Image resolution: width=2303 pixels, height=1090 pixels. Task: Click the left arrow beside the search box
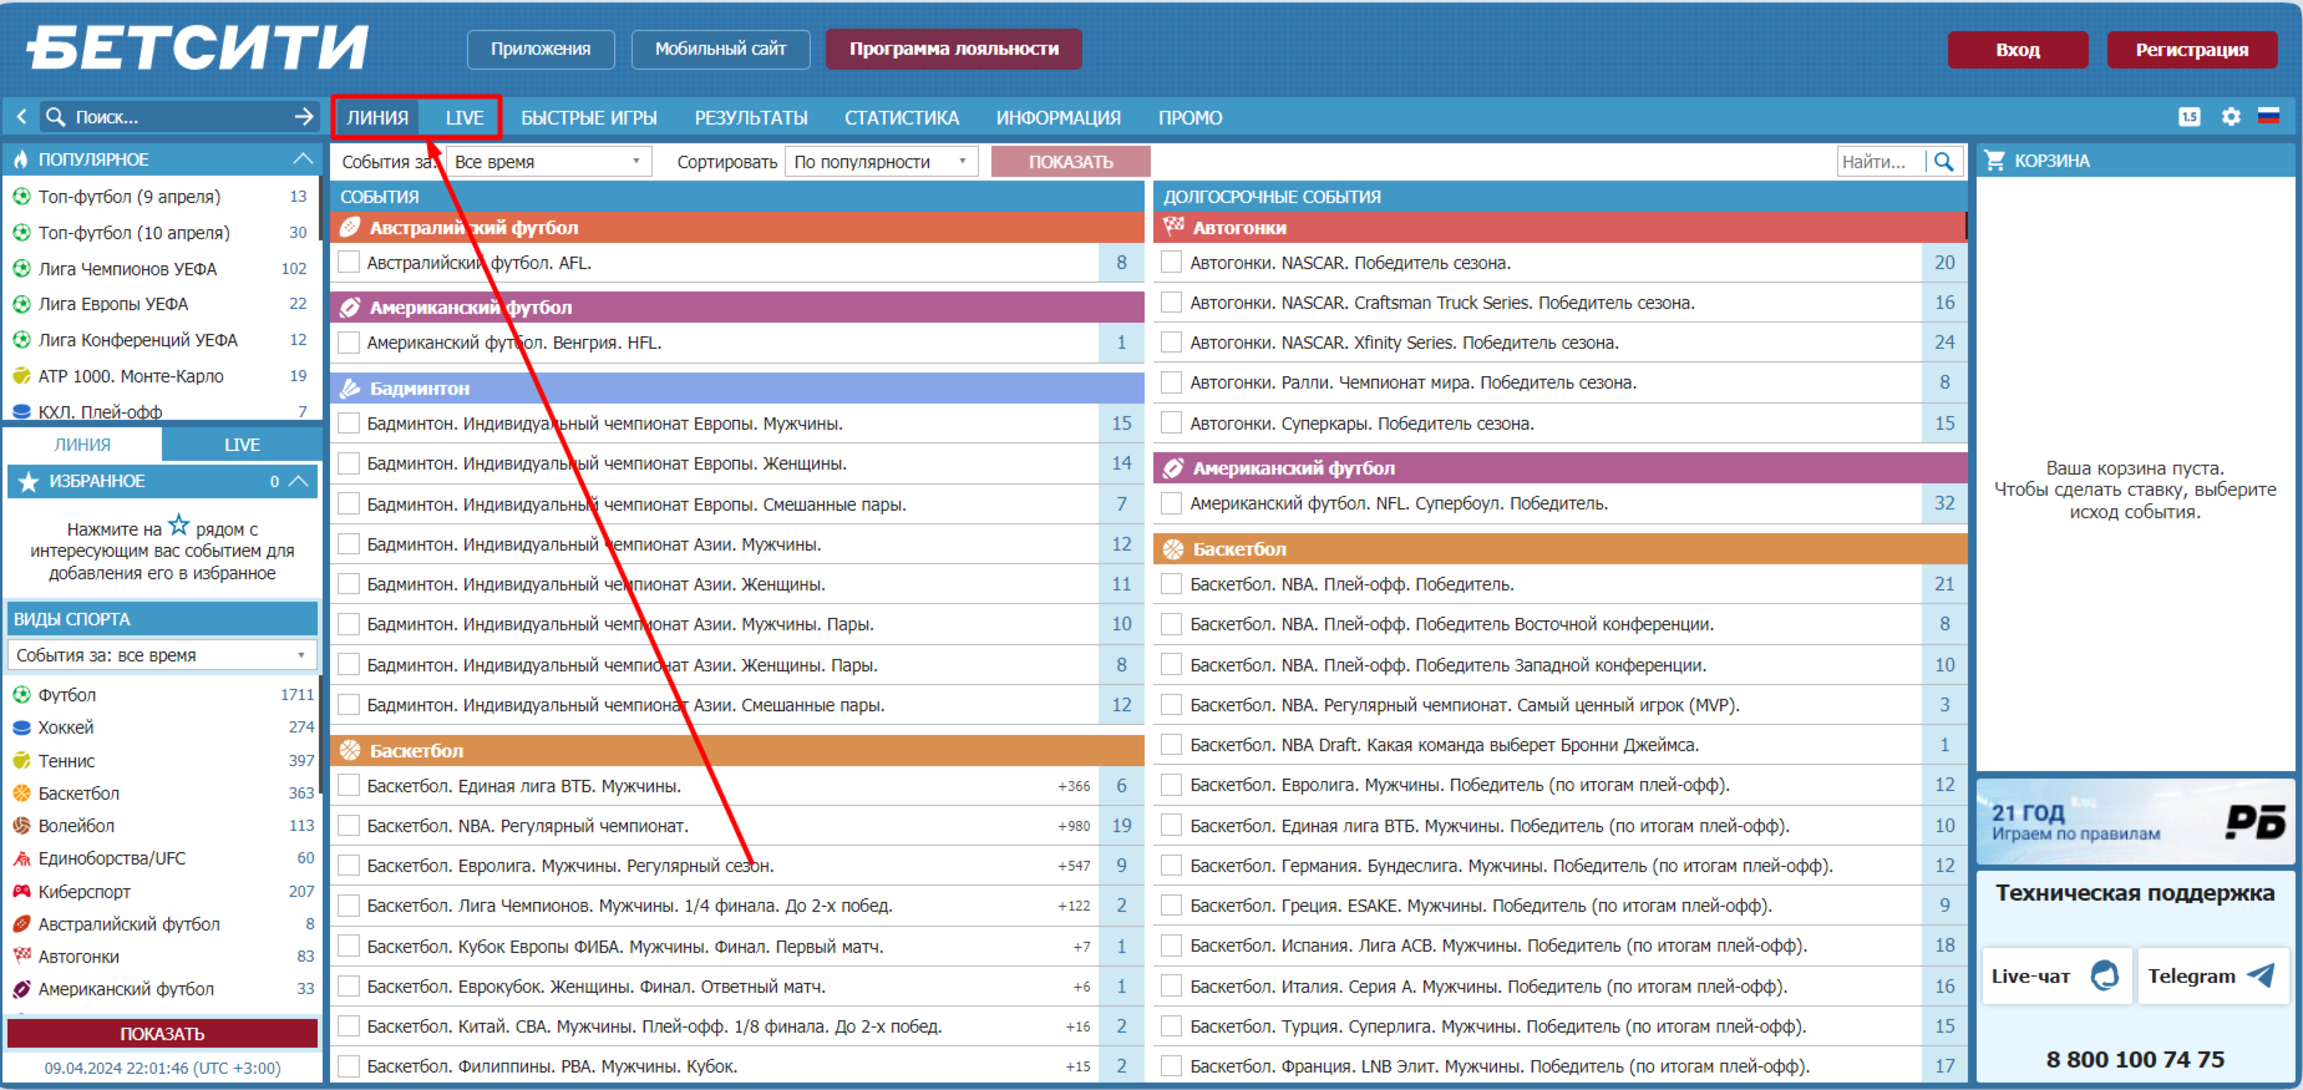(21, 117)
